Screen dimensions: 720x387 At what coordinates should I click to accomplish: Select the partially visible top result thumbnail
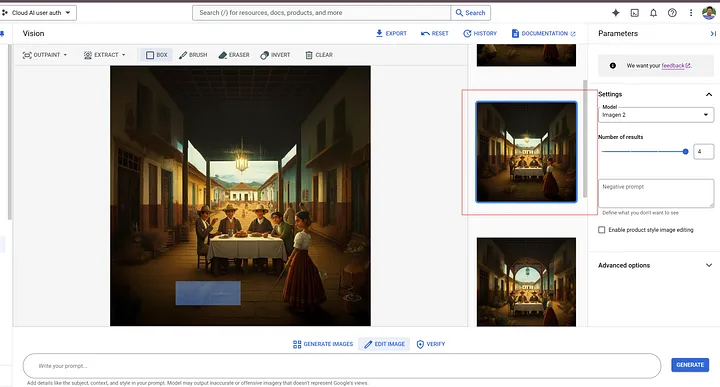pyautogui.click(x=526, y=55)
